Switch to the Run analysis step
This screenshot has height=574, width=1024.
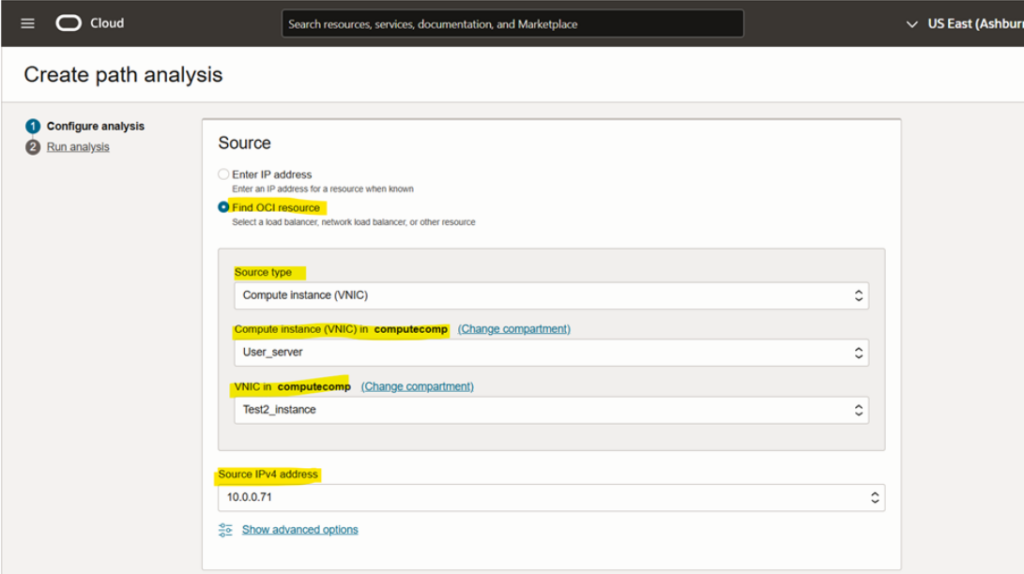(78, 147)
